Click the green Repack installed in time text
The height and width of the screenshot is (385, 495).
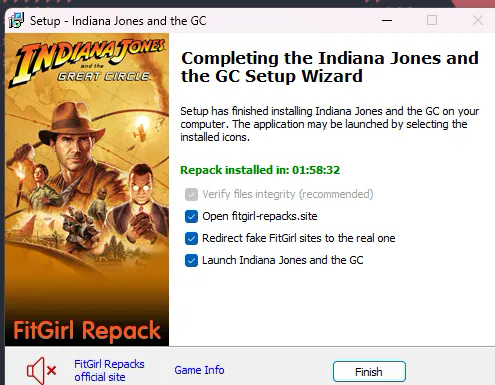click(x=260, y=170)
